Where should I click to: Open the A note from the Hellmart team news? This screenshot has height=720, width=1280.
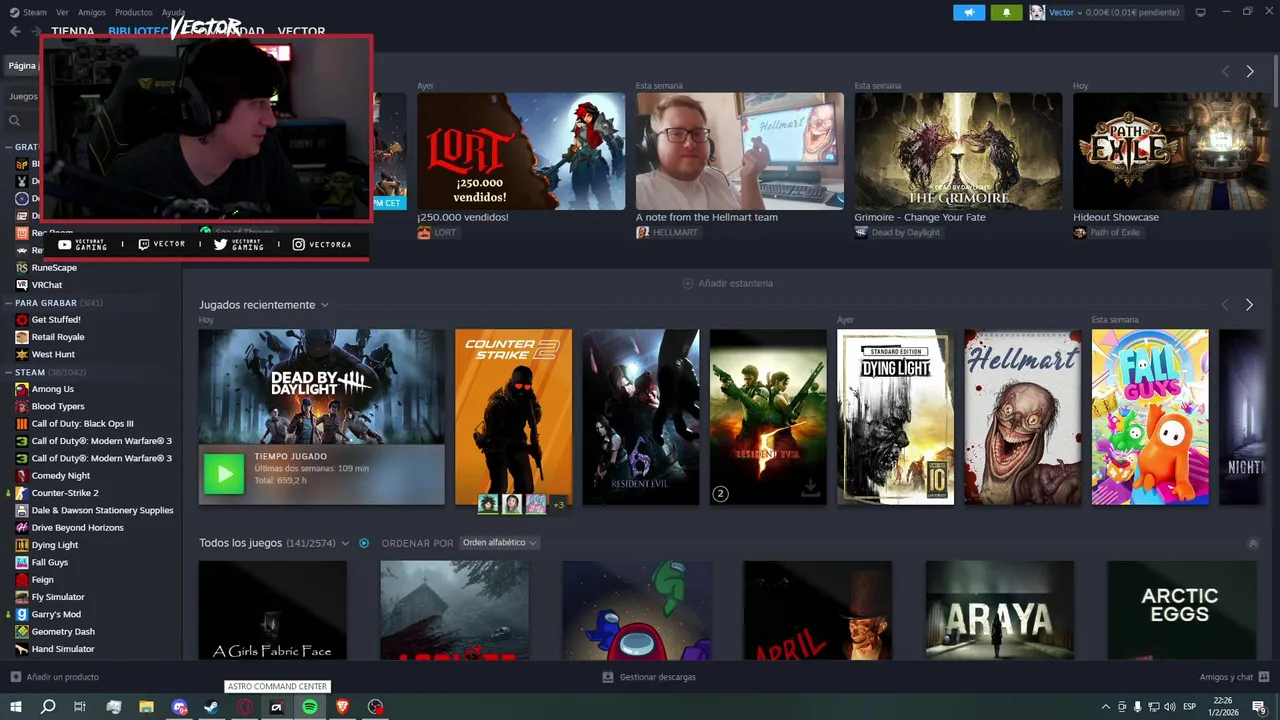coord(740,152)
